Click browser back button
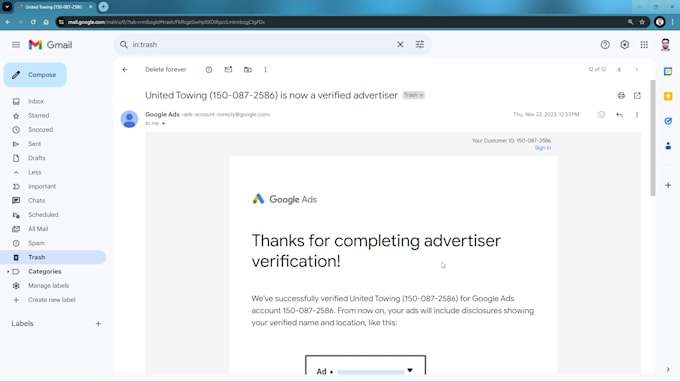 coord(7,22)
